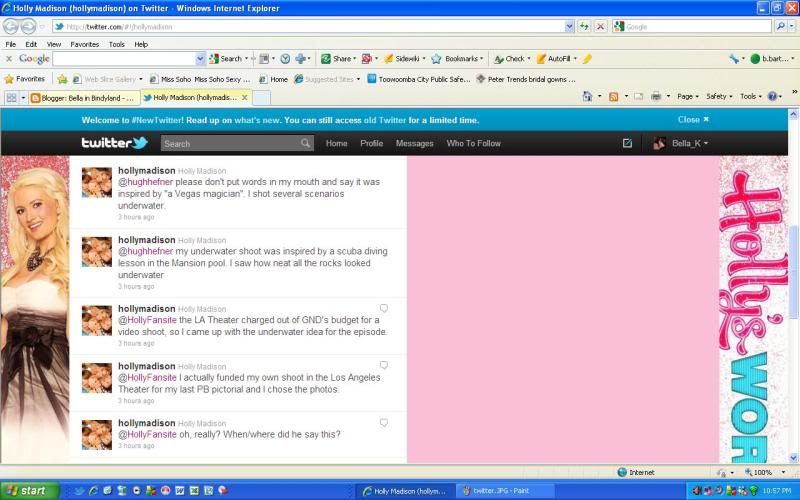Click the IE refresh button

tap(585, 26)
